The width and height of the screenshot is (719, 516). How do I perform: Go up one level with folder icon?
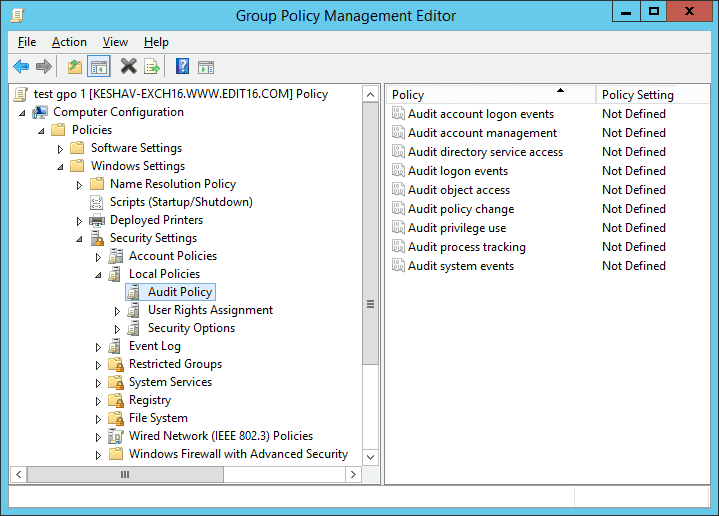point(75,67)
